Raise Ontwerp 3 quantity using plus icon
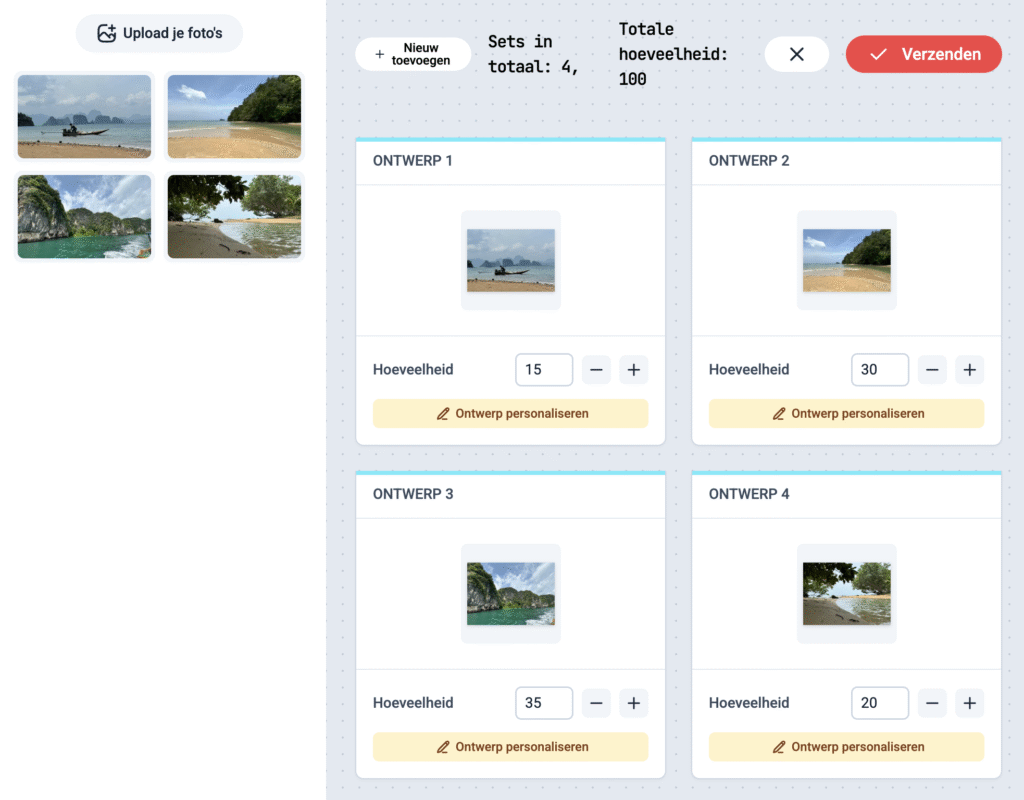Viewport: 1024px width, 800px height. point(633,703)
